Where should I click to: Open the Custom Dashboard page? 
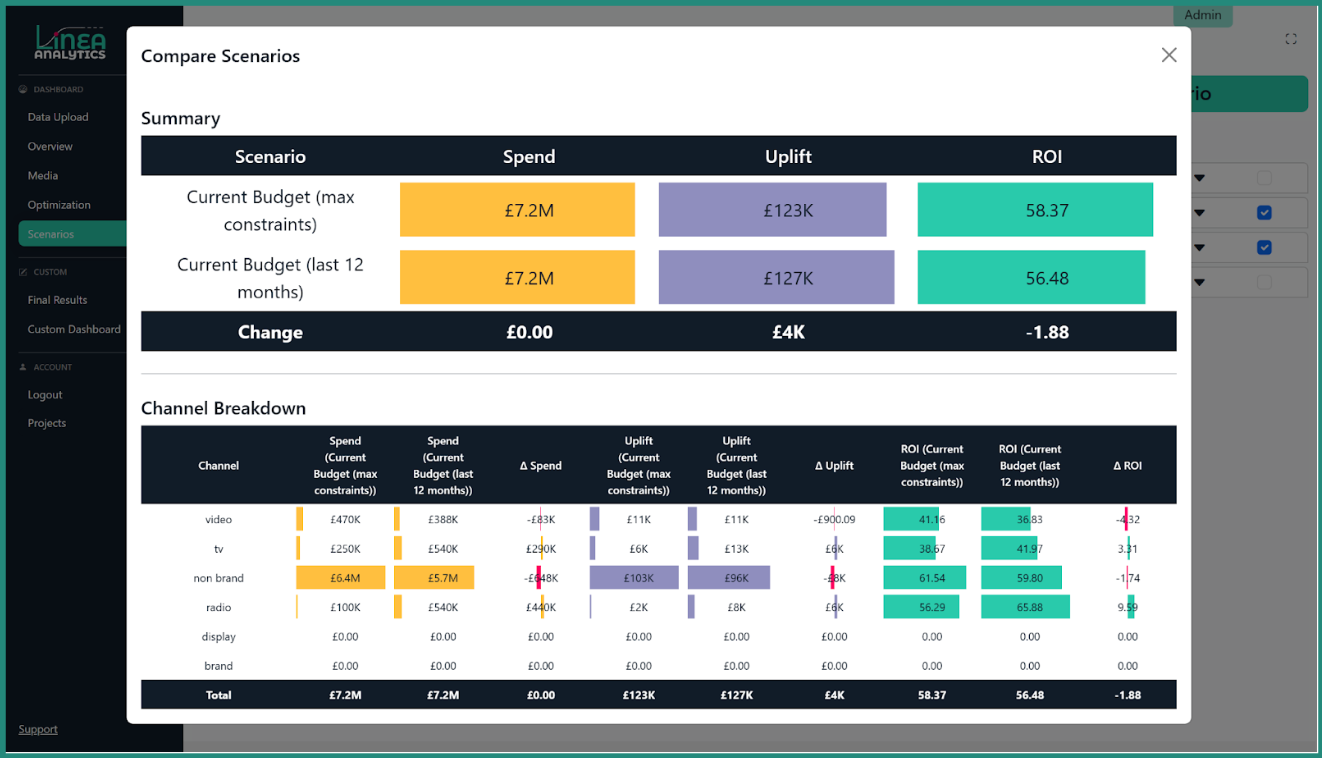pyautogui.click(x=74, y=329)
